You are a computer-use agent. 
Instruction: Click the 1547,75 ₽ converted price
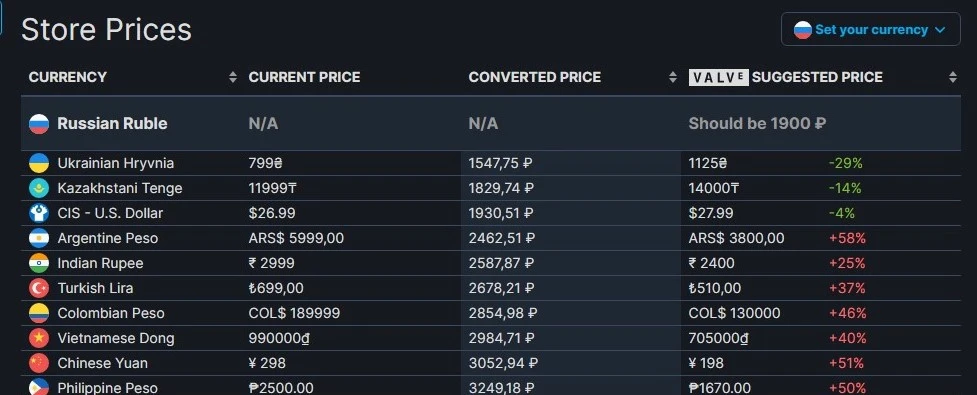pyautogui.click(x=500, y=163)
